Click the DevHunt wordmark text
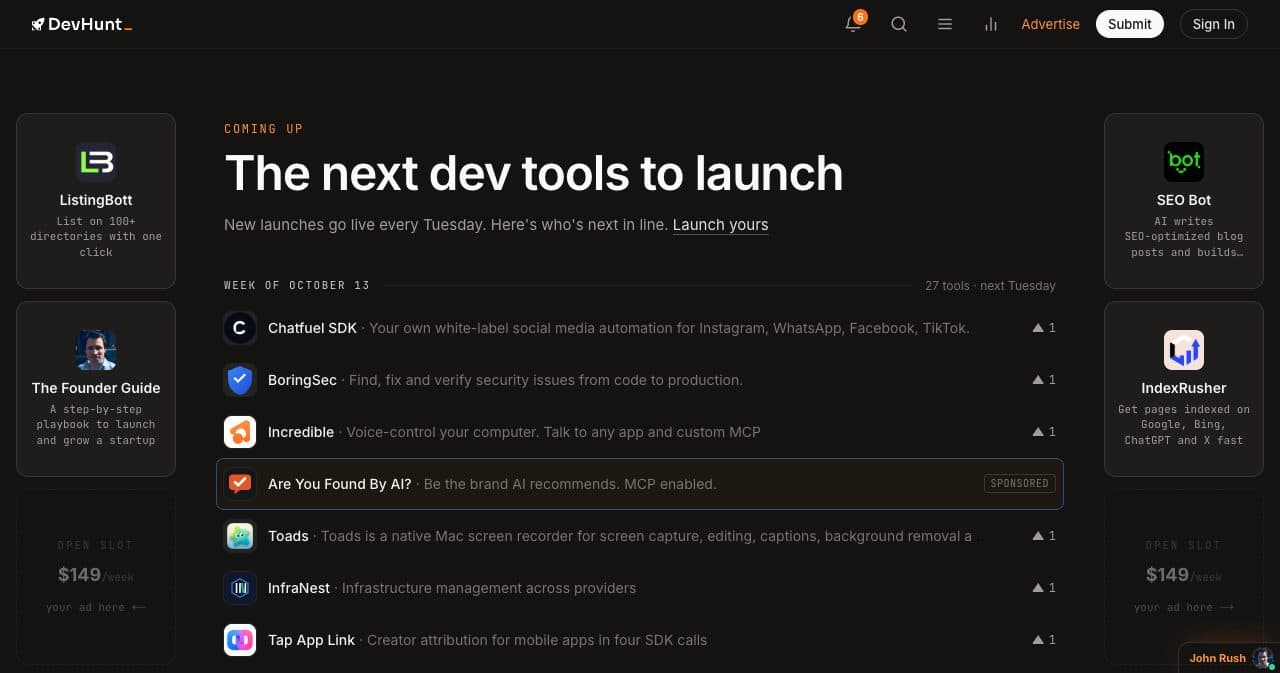 tap(85, 24)
